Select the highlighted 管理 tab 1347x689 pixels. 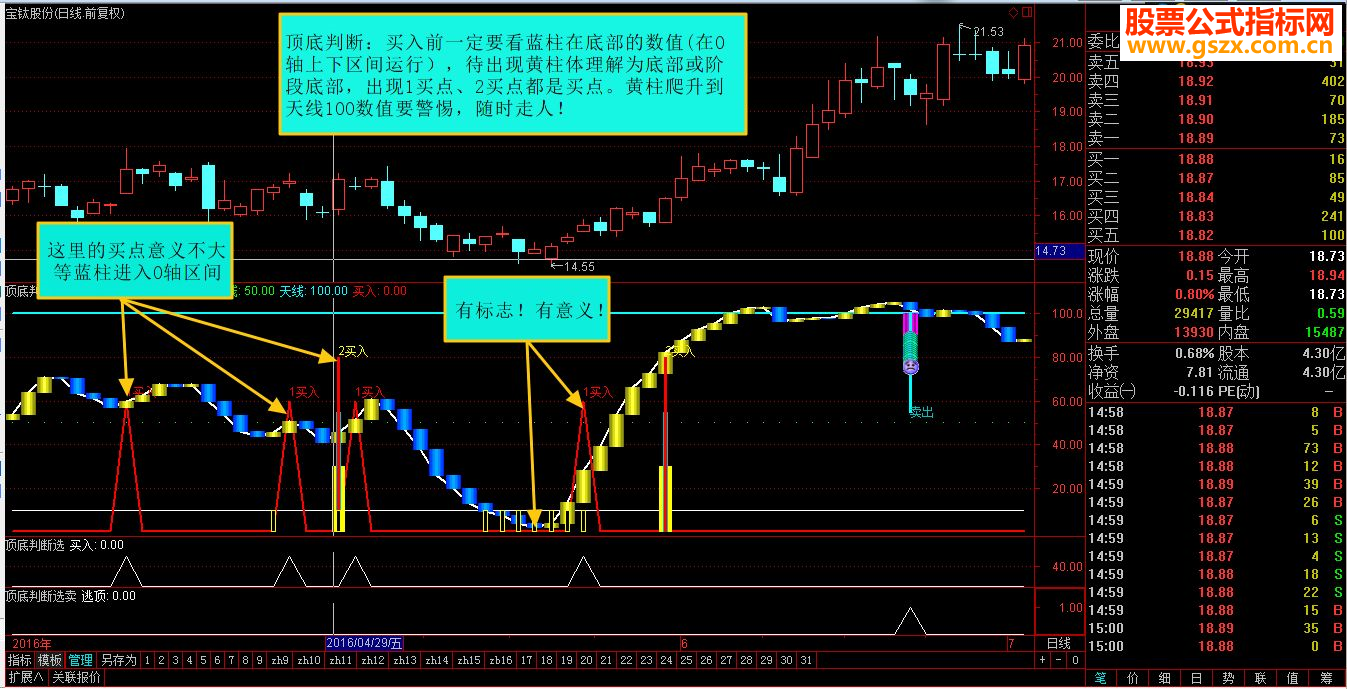(x=80, y=660)
